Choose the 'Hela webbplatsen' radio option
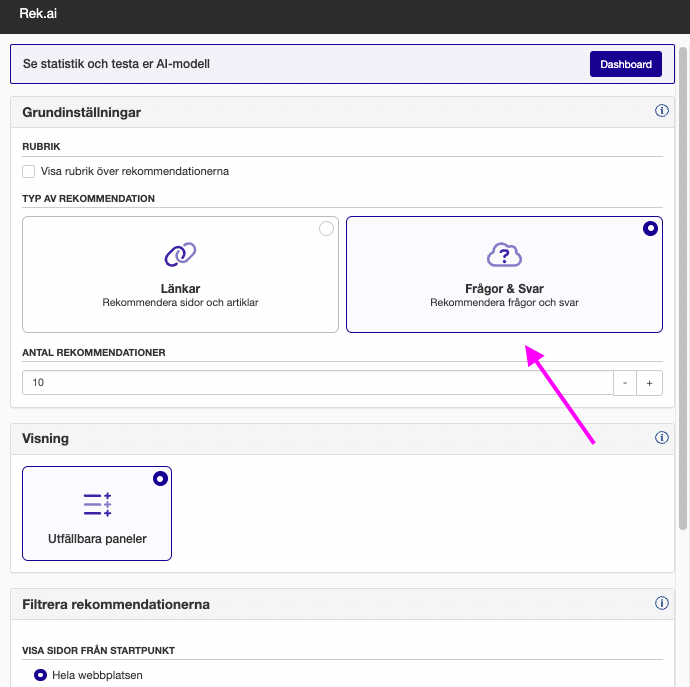 [41, 675]
